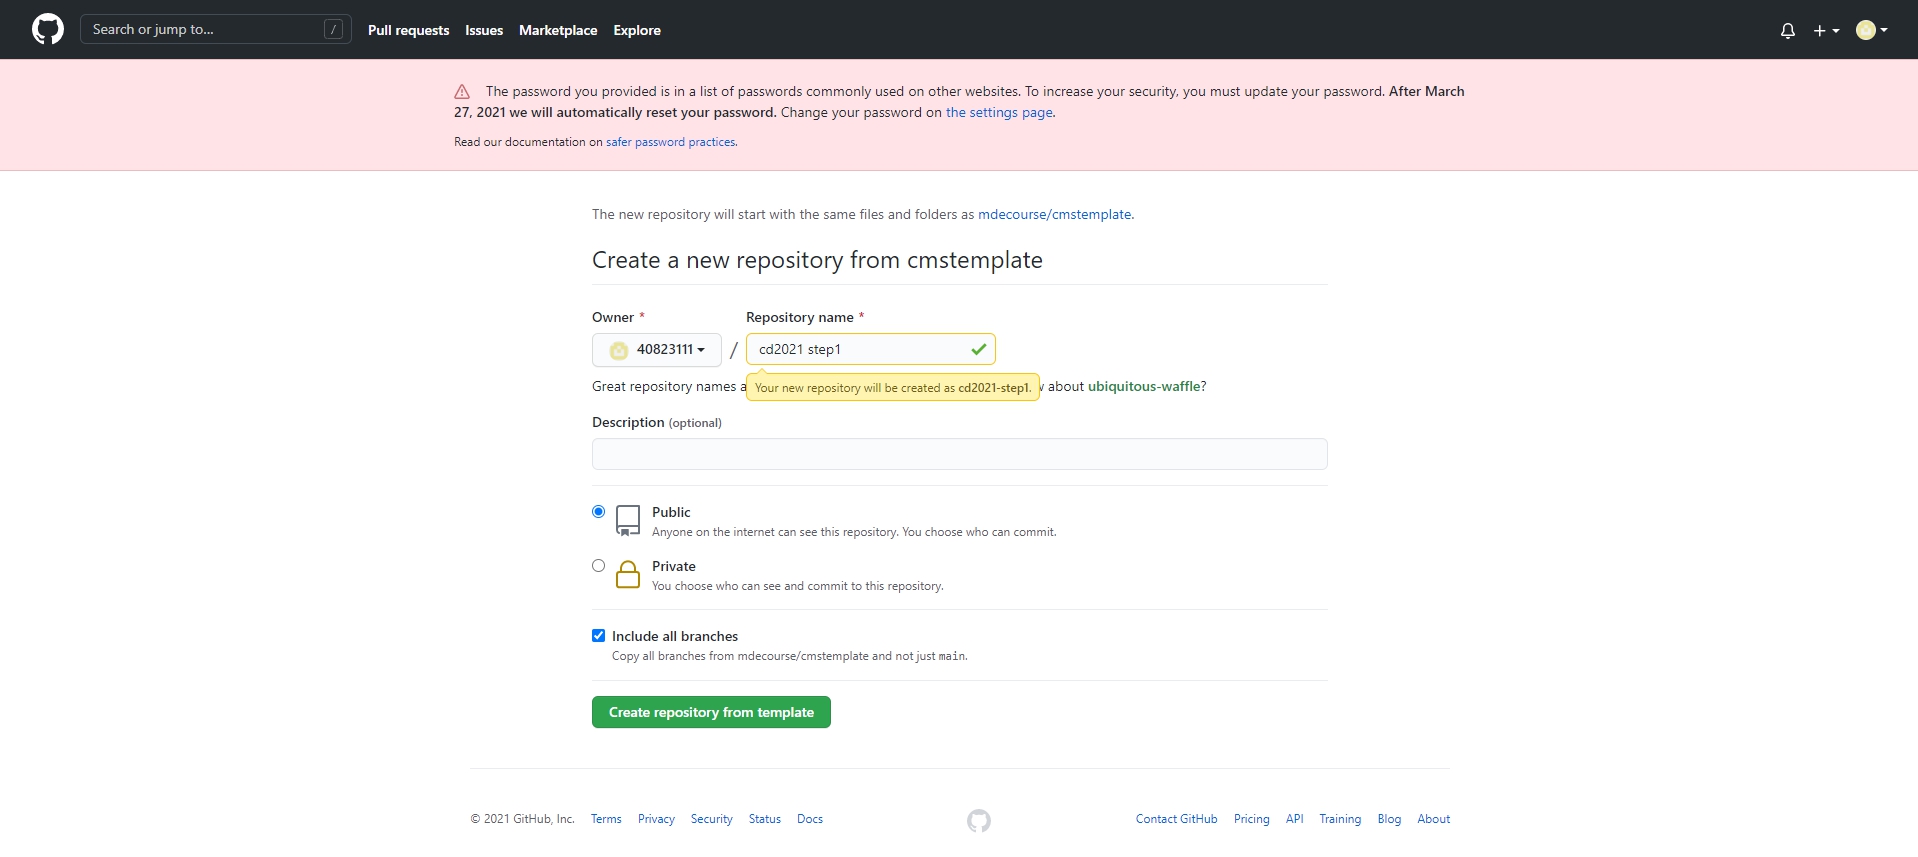Click the footer GitHub mark icon

tap(979, 820)
